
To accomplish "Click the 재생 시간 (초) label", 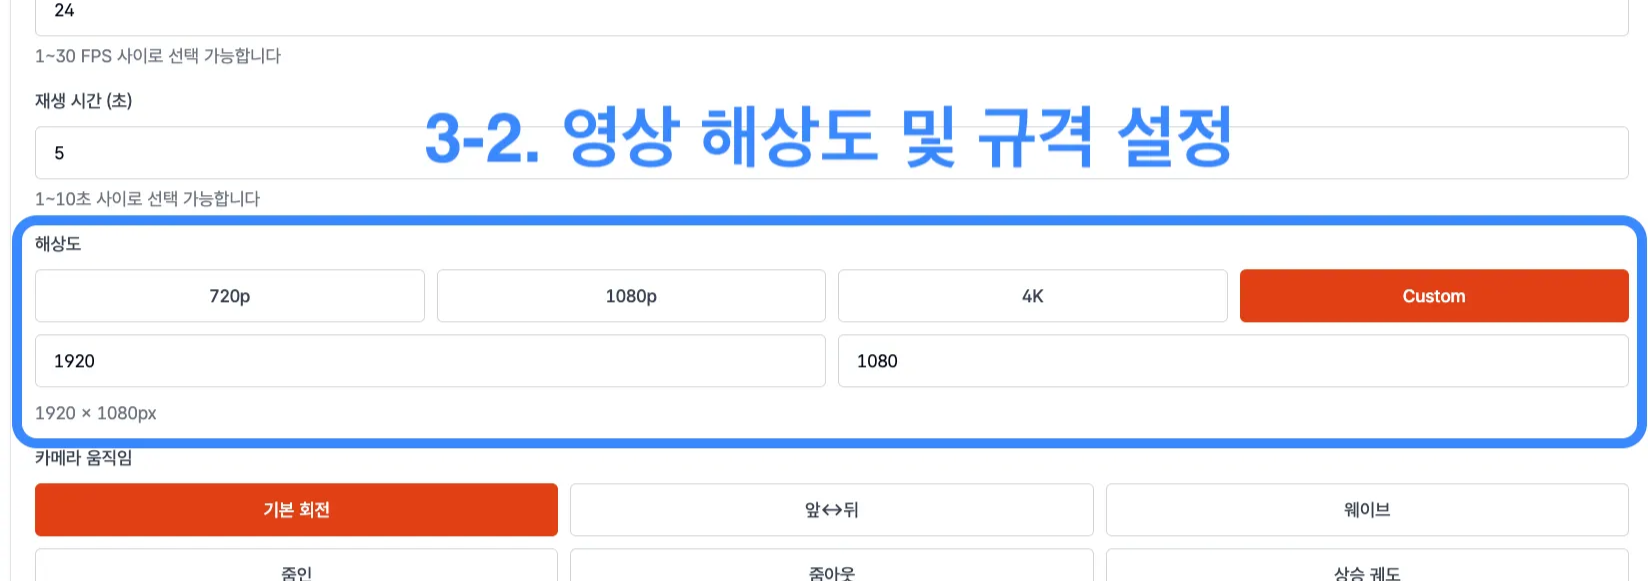I will pyautogui.click(x=84, y=101).
